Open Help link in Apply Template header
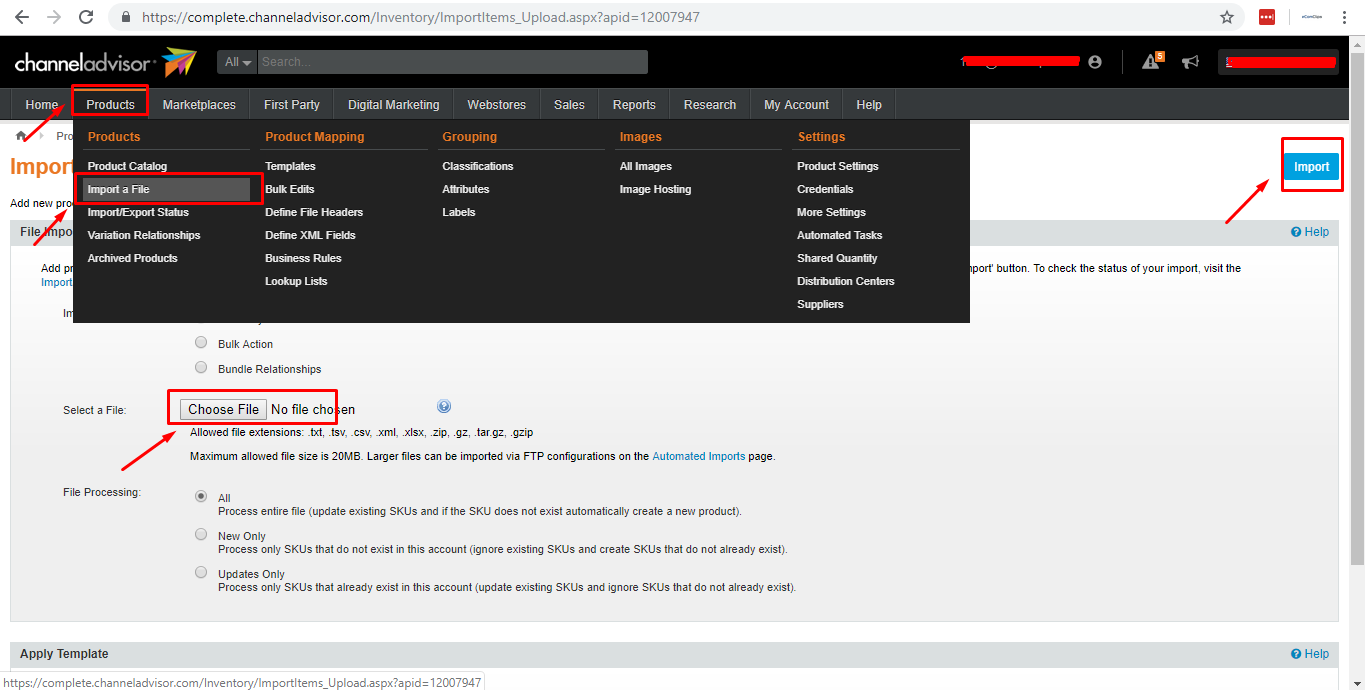Image resolution: width=1365 pixels, height=690 pixels. (1310, 654)
